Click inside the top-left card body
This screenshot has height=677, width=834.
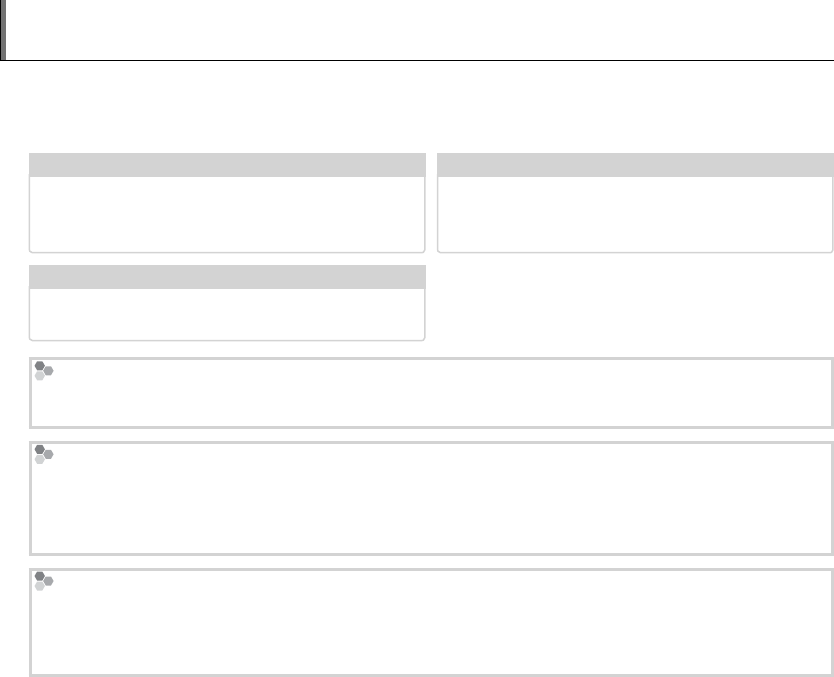tap(228, 214)
